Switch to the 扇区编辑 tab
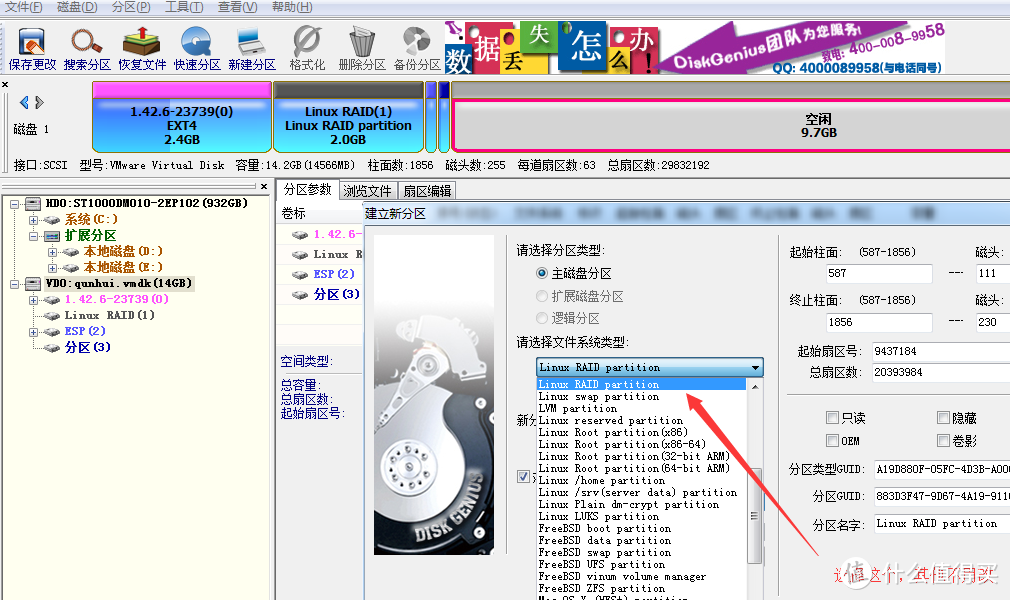Screen dimensions: 1010x600 coord(427,191)
